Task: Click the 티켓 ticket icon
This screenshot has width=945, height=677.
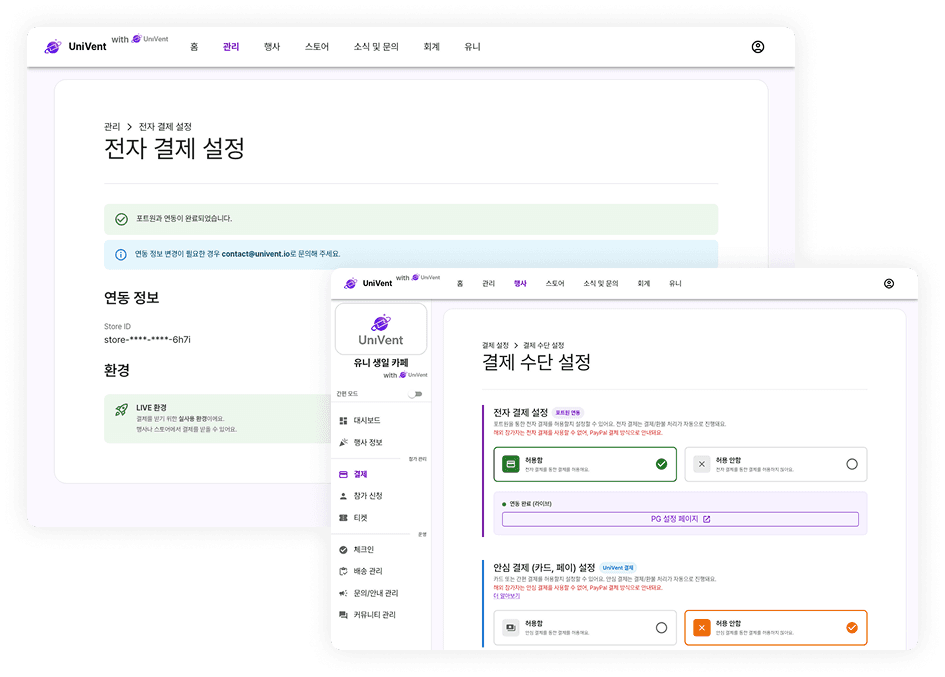Action: coord(341,517)
